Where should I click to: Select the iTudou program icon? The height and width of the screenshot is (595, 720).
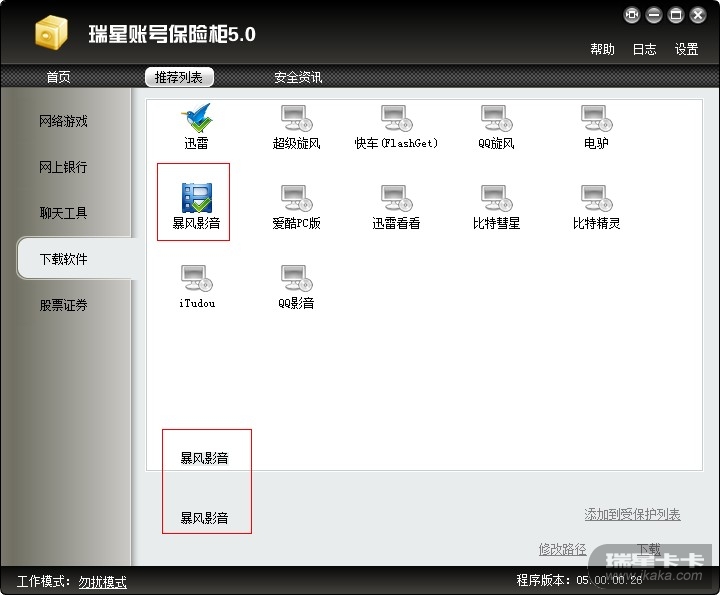coord(197,278)
